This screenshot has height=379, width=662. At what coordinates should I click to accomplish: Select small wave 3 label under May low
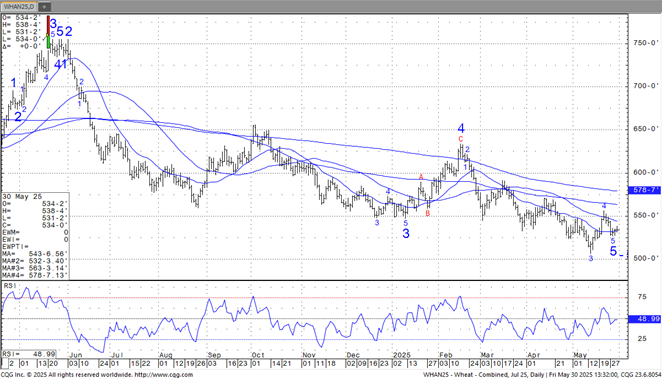tap(591, 258)
